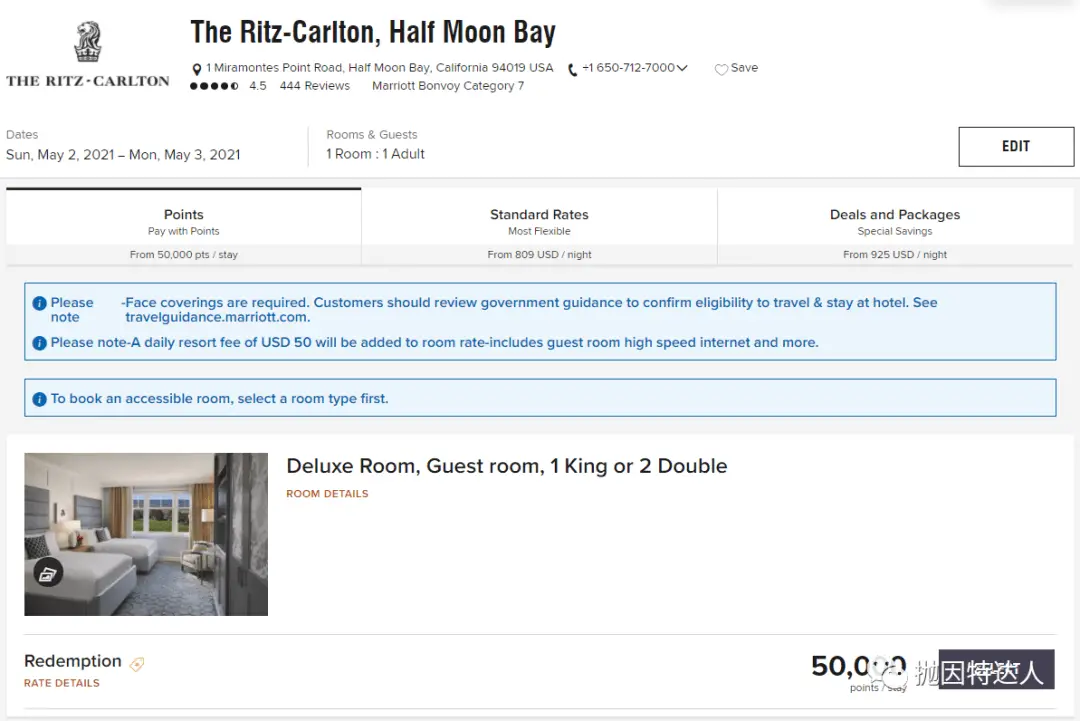Viewport: 1080px width, 721px height.
Task: Click the info icon beside resort fee note
Action: pos(40,343)
